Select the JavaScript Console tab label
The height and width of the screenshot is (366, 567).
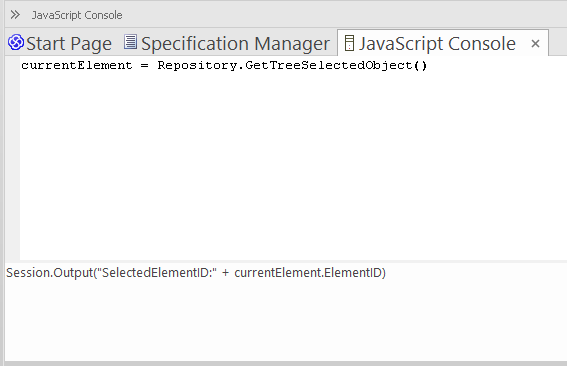437,43
